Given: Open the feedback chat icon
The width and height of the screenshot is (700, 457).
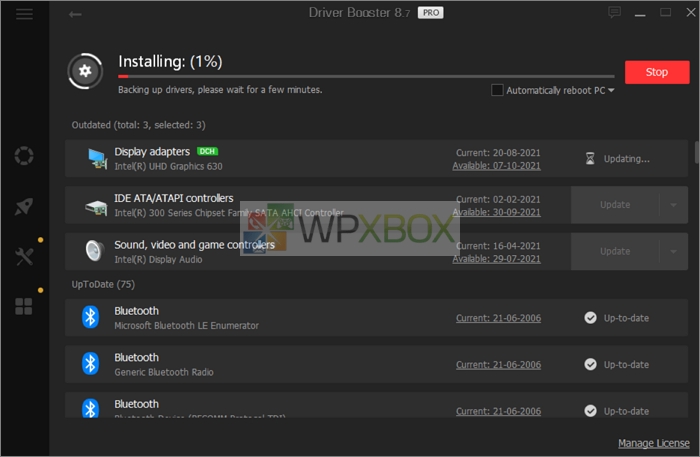Looking at the screenshot, I should coord(615,12).
